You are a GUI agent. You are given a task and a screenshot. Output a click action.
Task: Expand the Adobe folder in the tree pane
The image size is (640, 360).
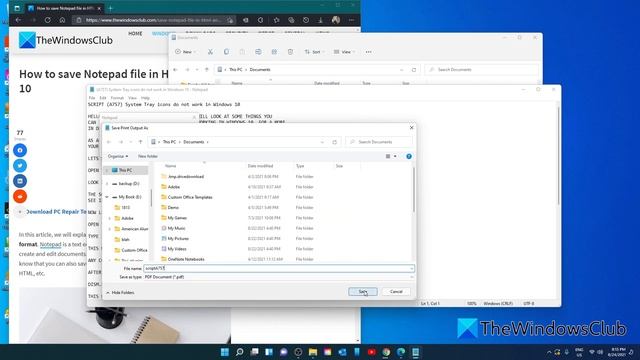pyautogui.click(x=109, y=218)
